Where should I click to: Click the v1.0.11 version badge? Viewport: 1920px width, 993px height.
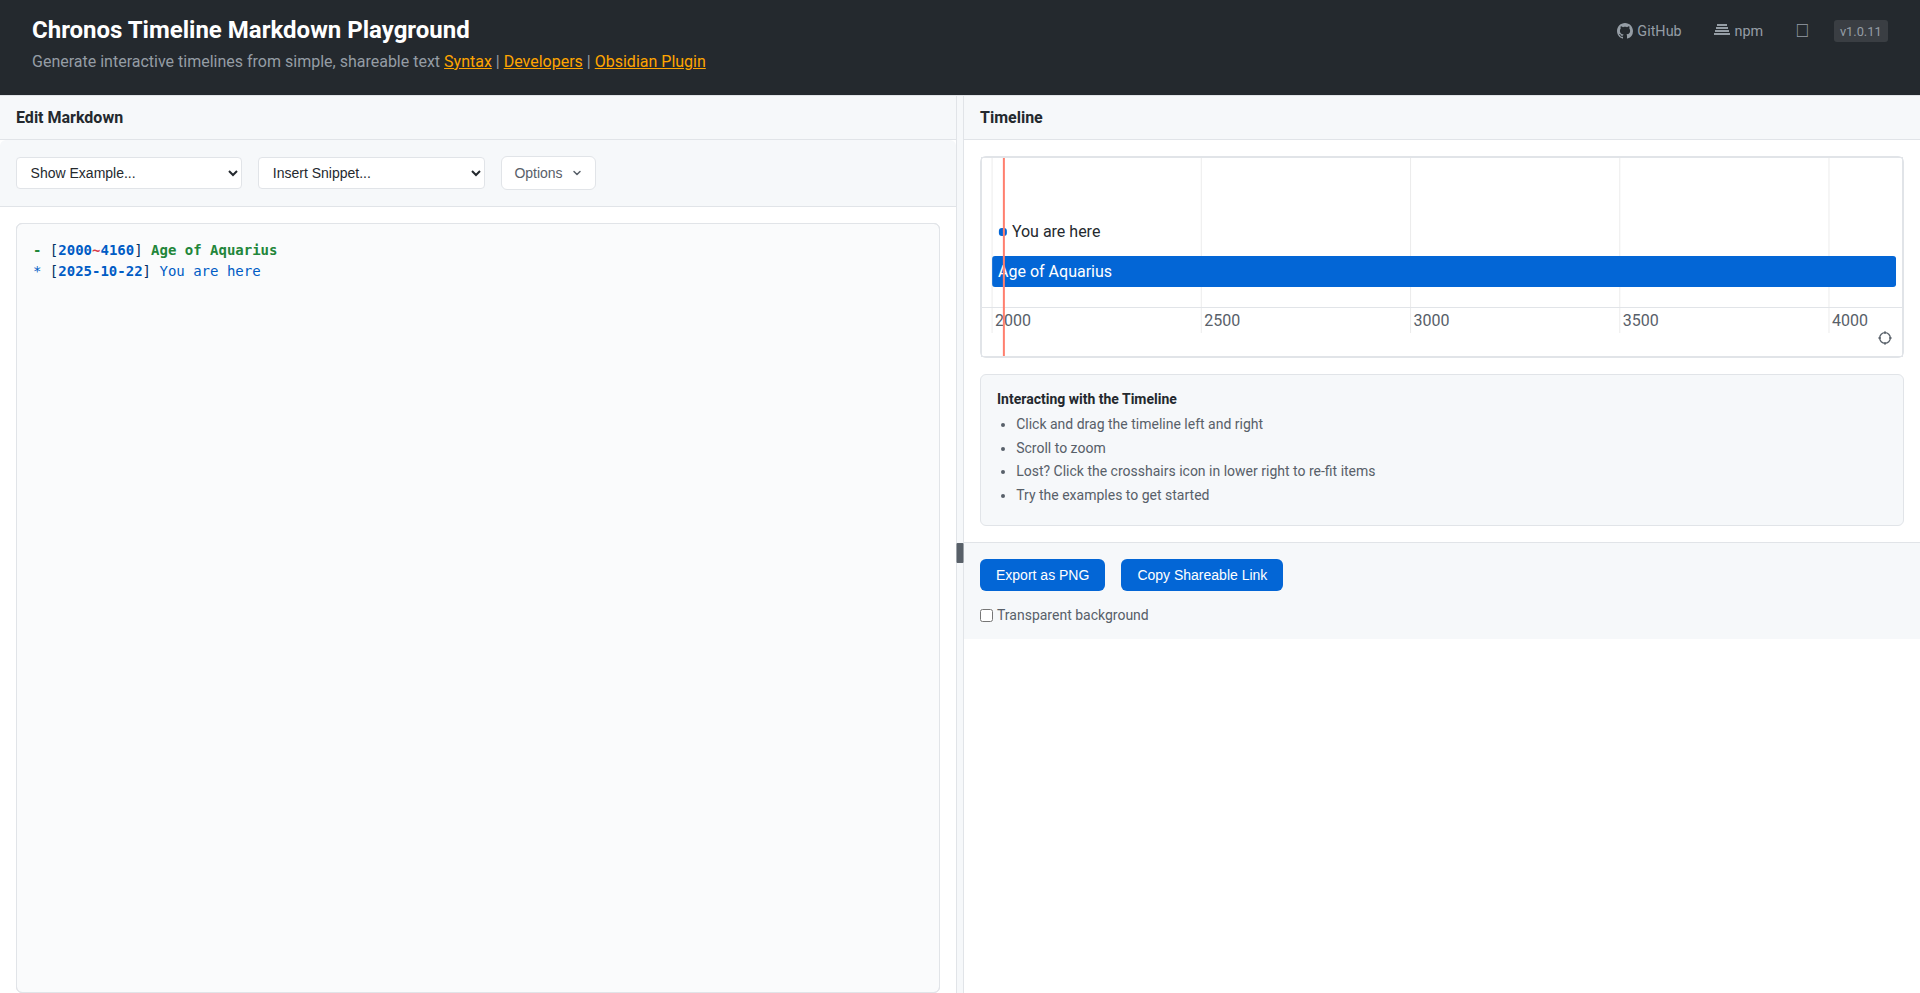click(1860, 31)
